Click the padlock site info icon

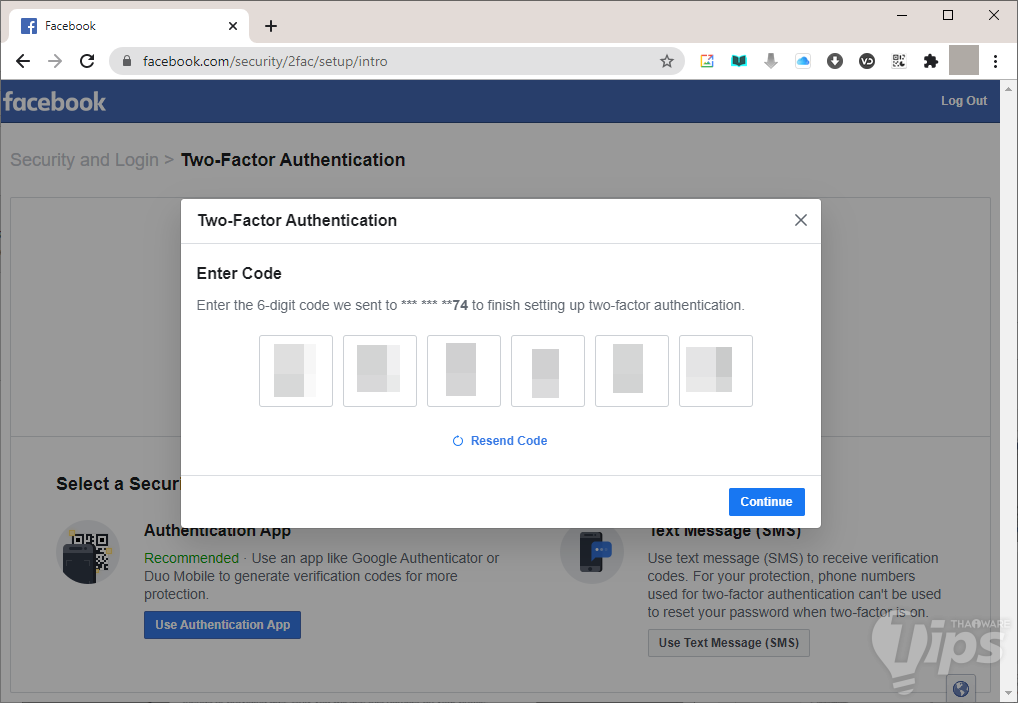click(127, 61)
